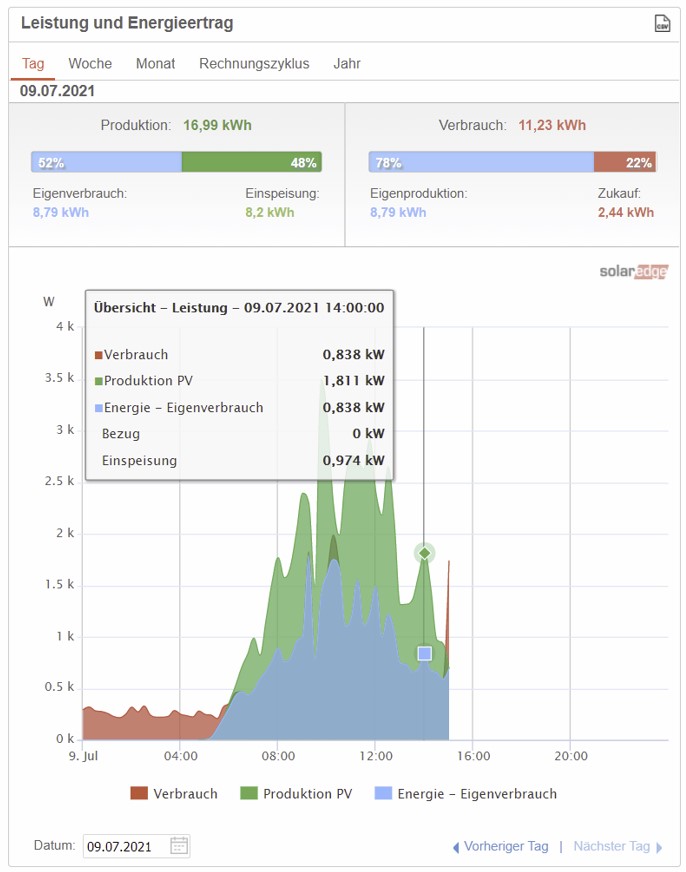Open the Rechnungszyklus tab
The height and width of the screenshot is (872, 686).
[x=254, y=63]
